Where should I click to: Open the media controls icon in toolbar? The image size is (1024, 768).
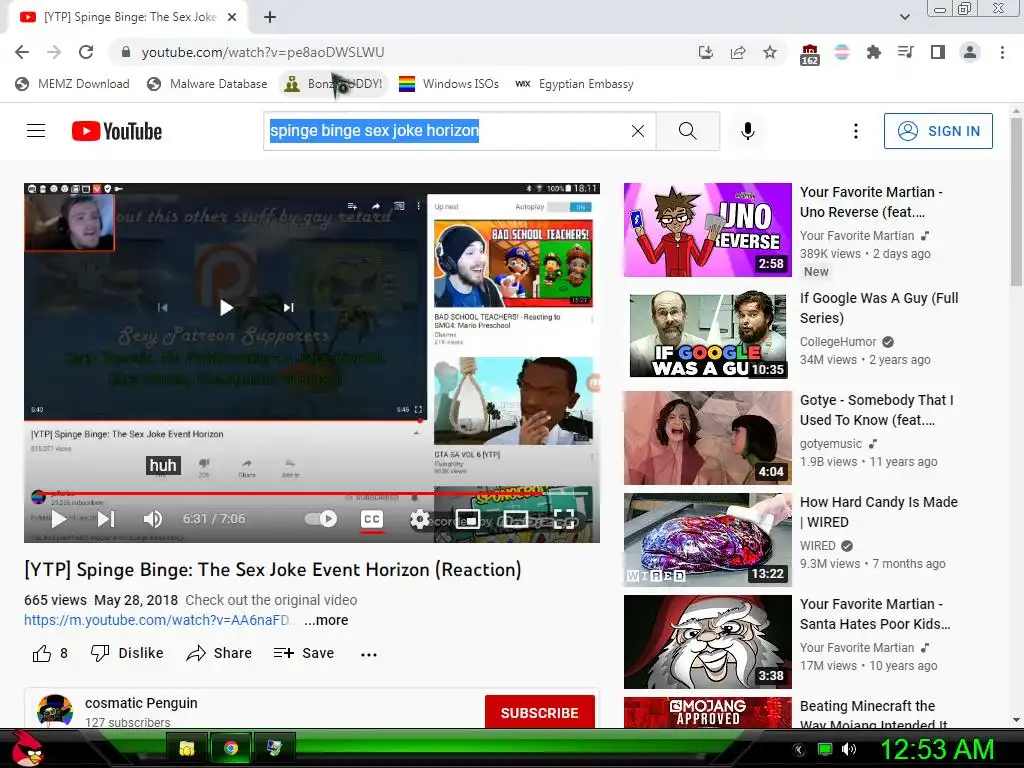[x=906, y=52]
